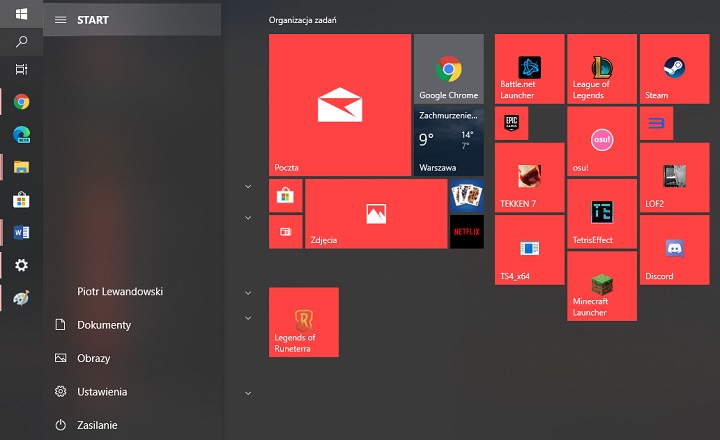
Task: Open the Battle.net Launcher tile
Action: click(529, 69)
